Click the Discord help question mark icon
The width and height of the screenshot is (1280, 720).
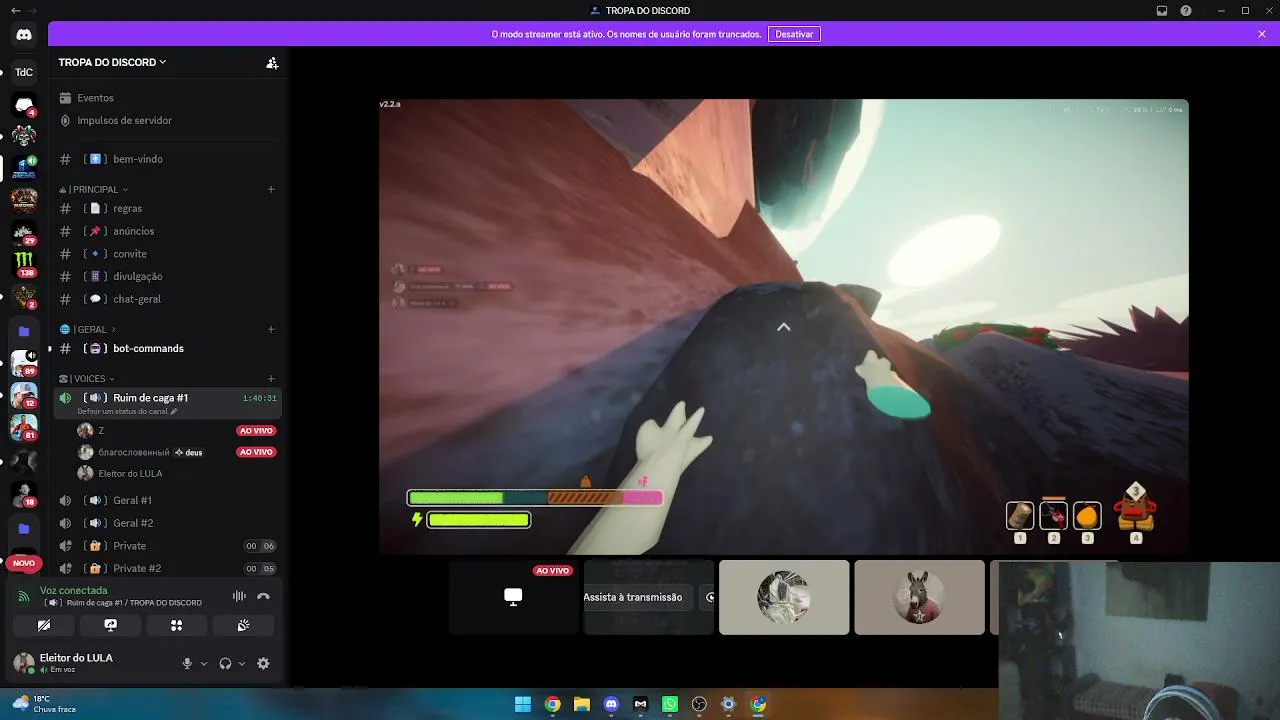[1186, 11]
